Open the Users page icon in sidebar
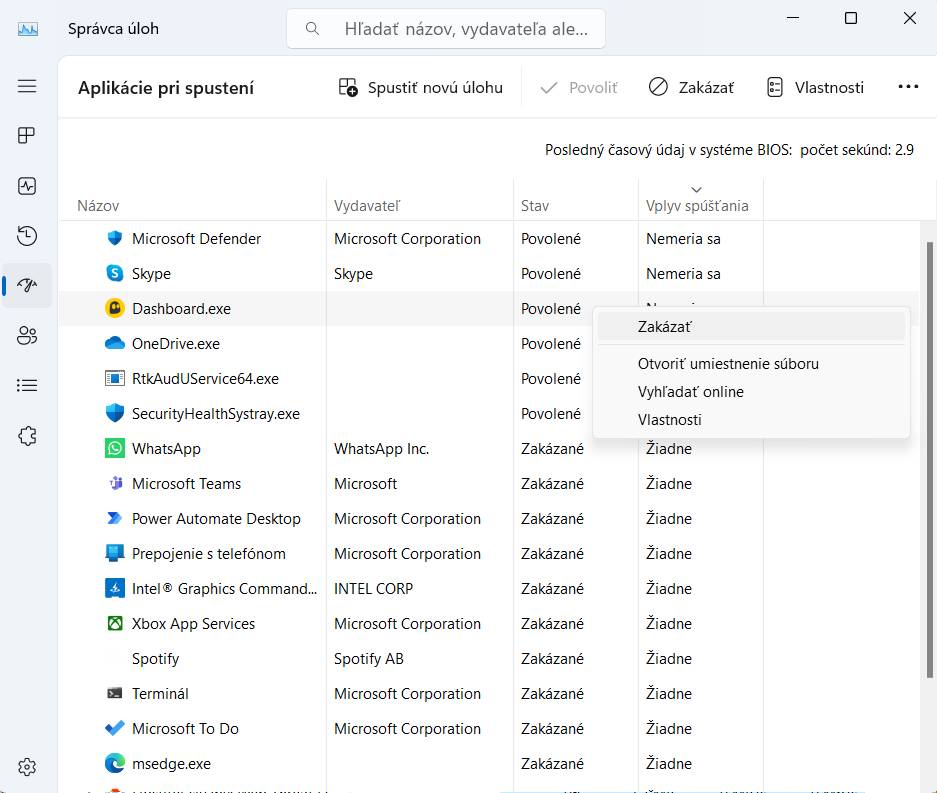Screen dimensions: 937x793 point(27,335)
